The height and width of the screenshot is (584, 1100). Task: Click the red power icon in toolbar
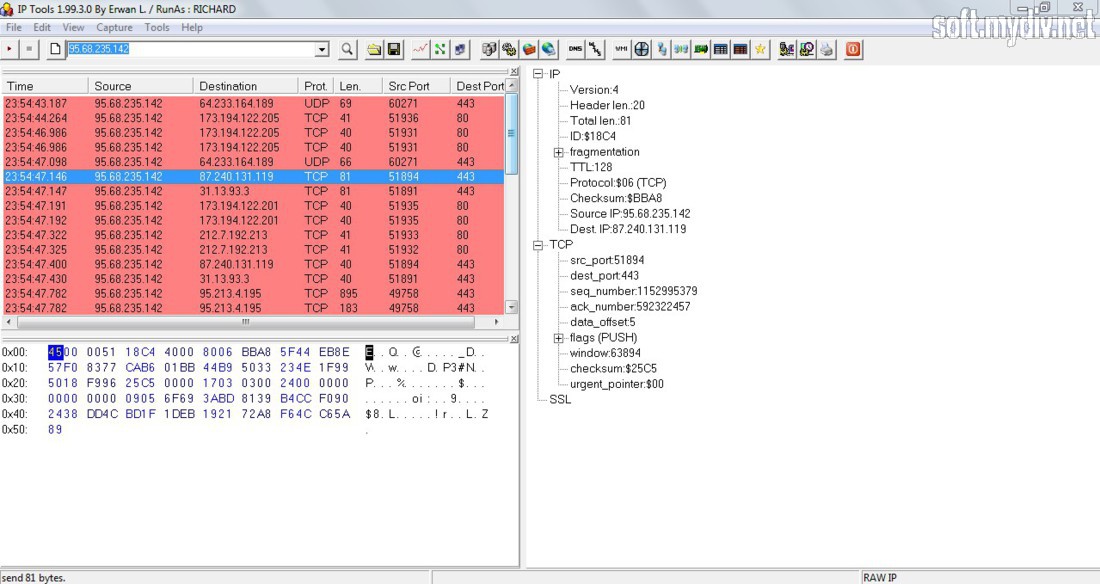pos(853,49)
